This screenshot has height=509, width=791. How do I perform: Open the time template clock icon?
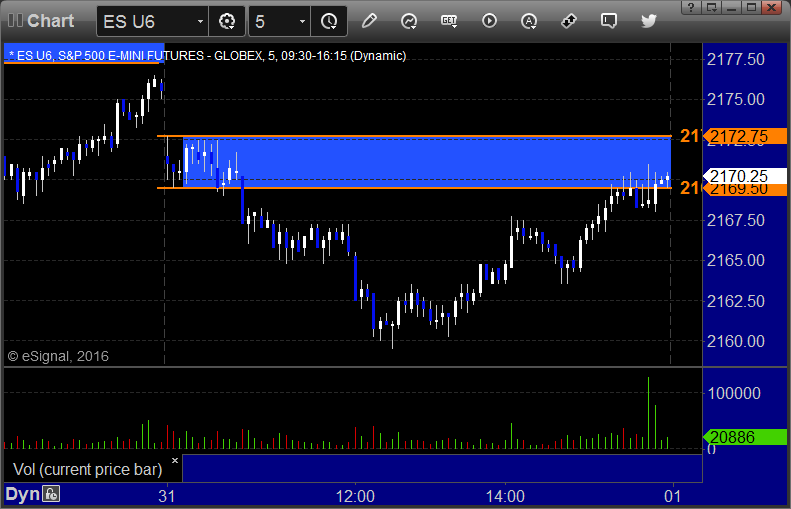coord(329,21)
